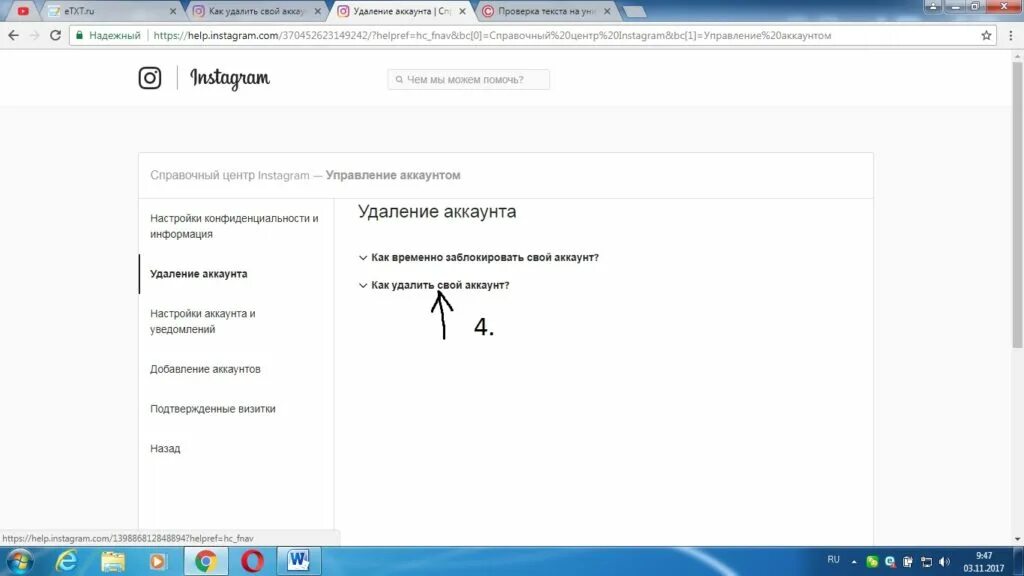This screenshot has width=1024, height=576.
Task: Open 'Настройки аккаунта и уведомлений' sidebar item
Action: pos(202,321)
